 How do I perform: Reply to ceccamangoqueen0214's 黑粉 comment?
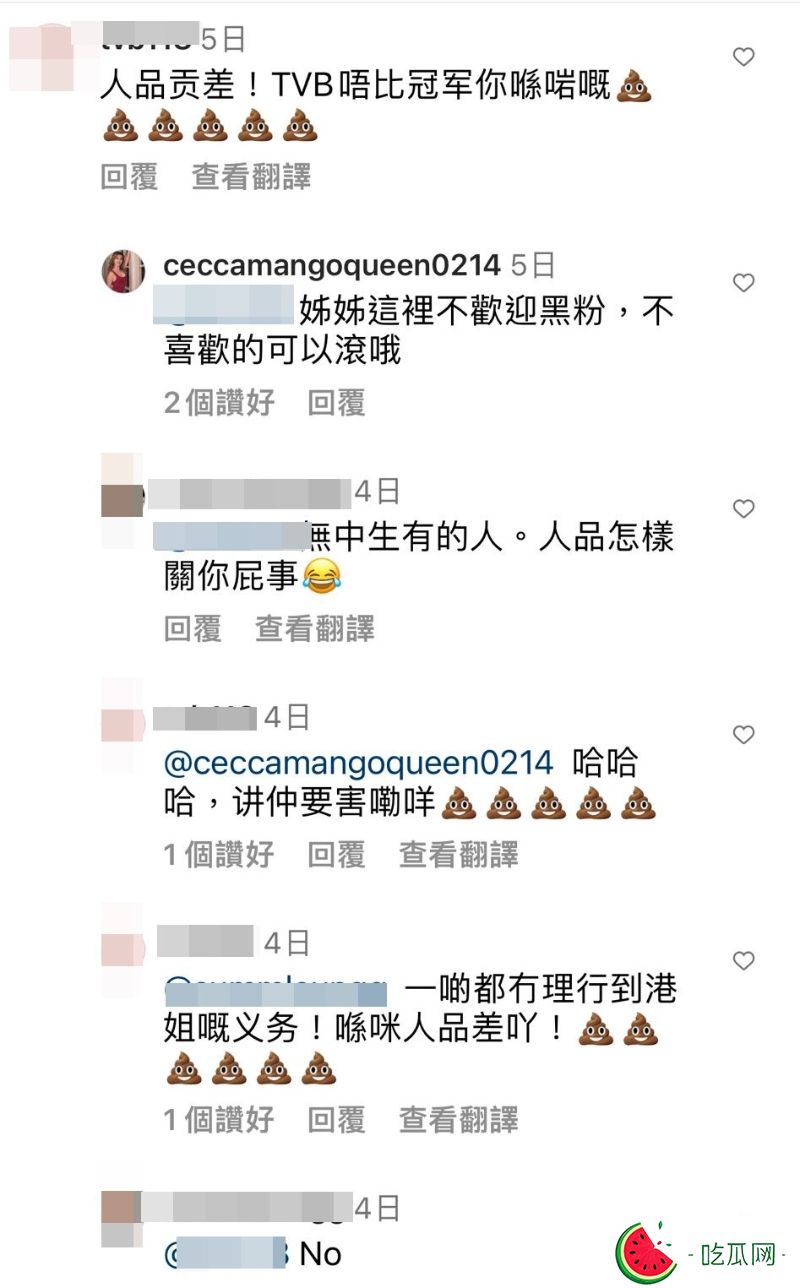pos(336,403)
